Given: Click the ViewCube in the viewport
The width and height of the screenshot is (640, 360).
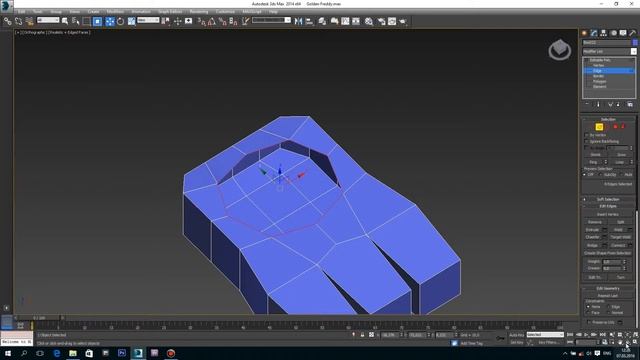Looking at the screenshot, I should tap(560, 50).
